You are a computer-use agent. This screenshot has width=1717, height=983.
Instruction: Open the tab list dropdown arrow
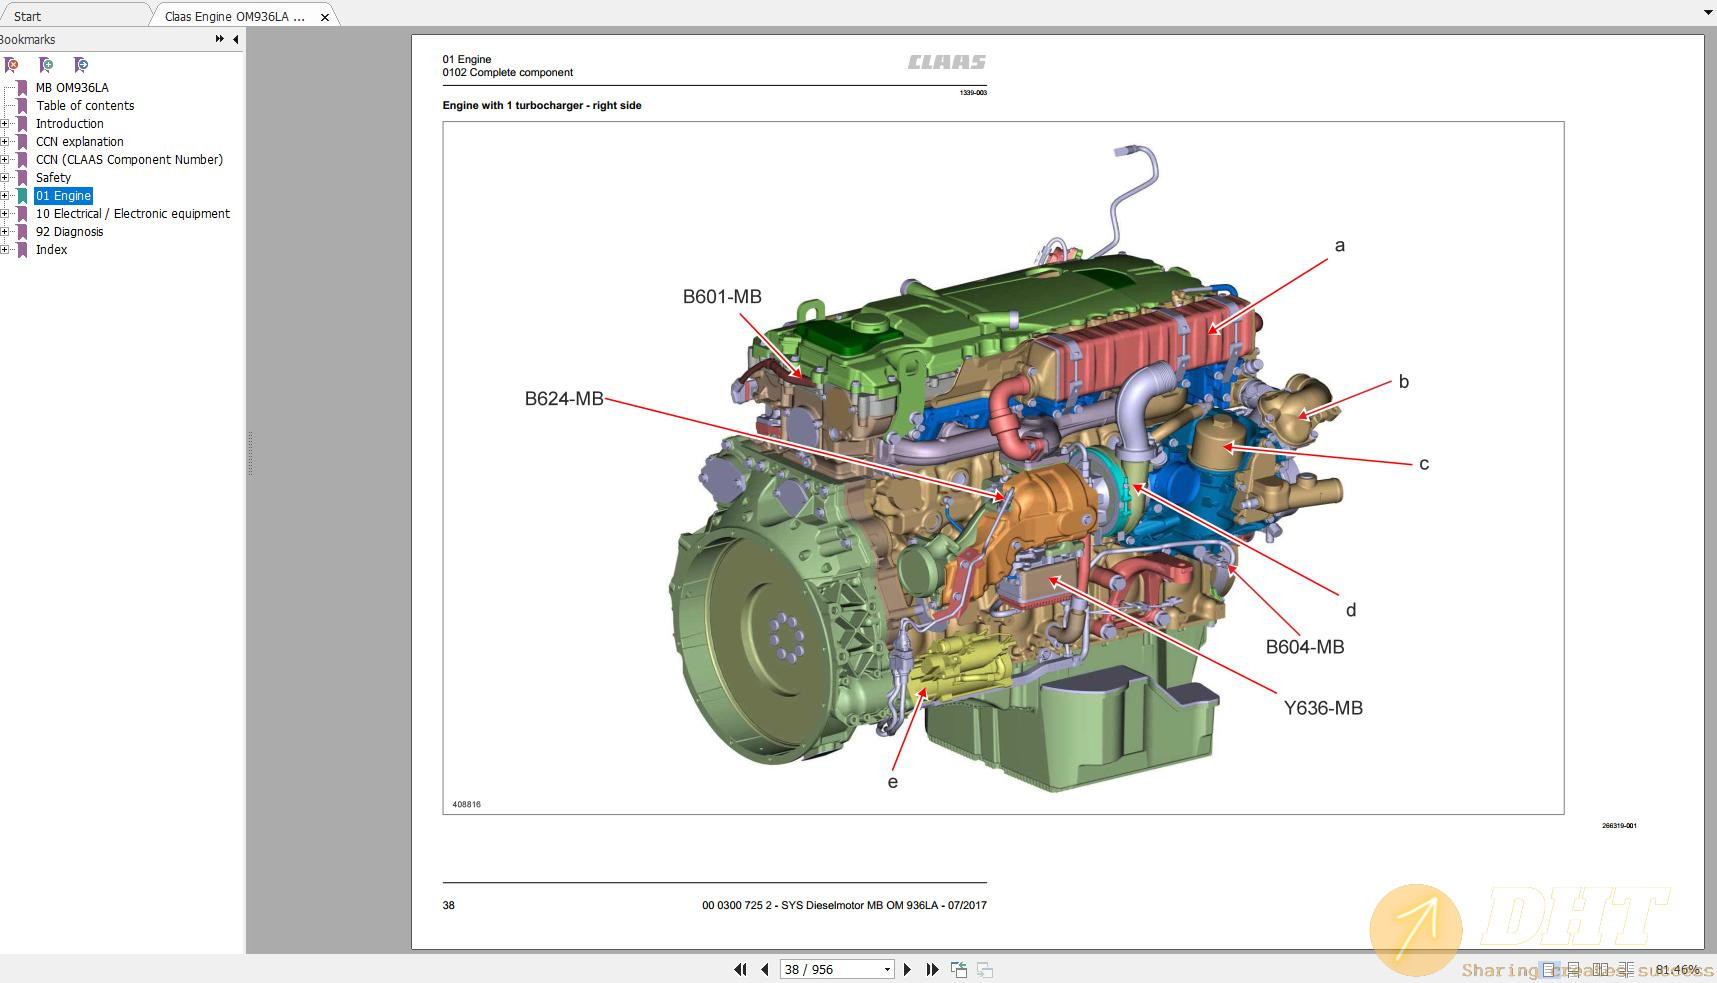pos(1708,13)
